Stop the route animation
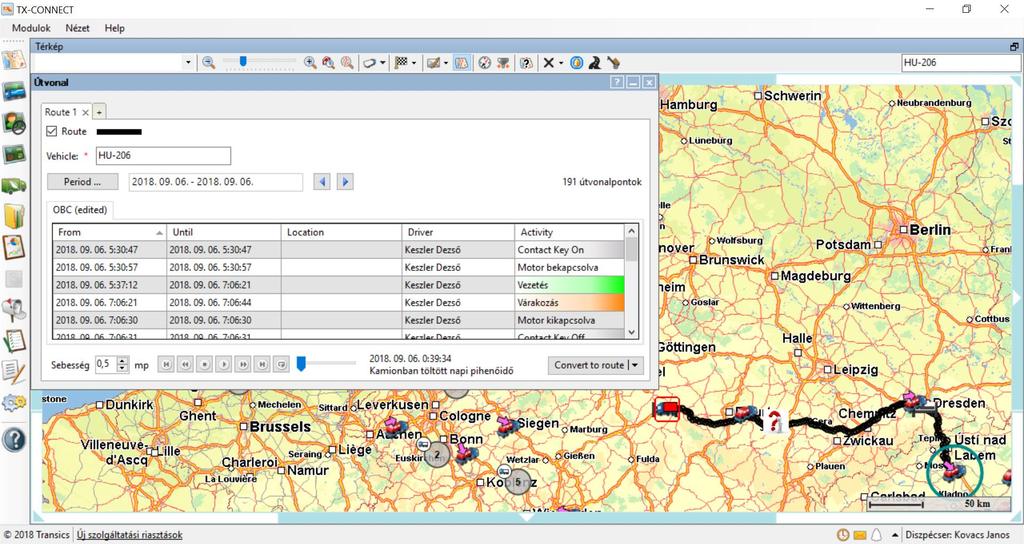Viewport: 1024px width, 544px height. 204,364
